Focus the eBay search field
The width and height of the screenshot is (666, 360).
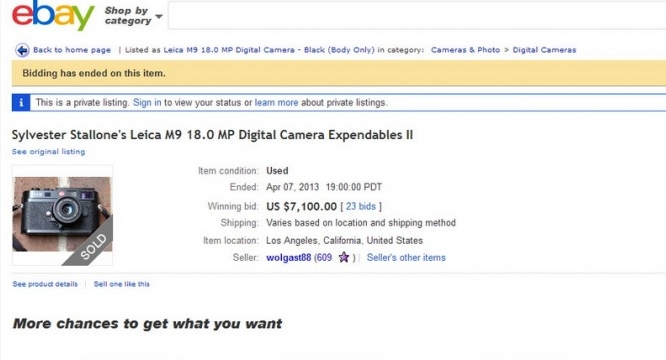pyautogui.click(x=417, y=16)
